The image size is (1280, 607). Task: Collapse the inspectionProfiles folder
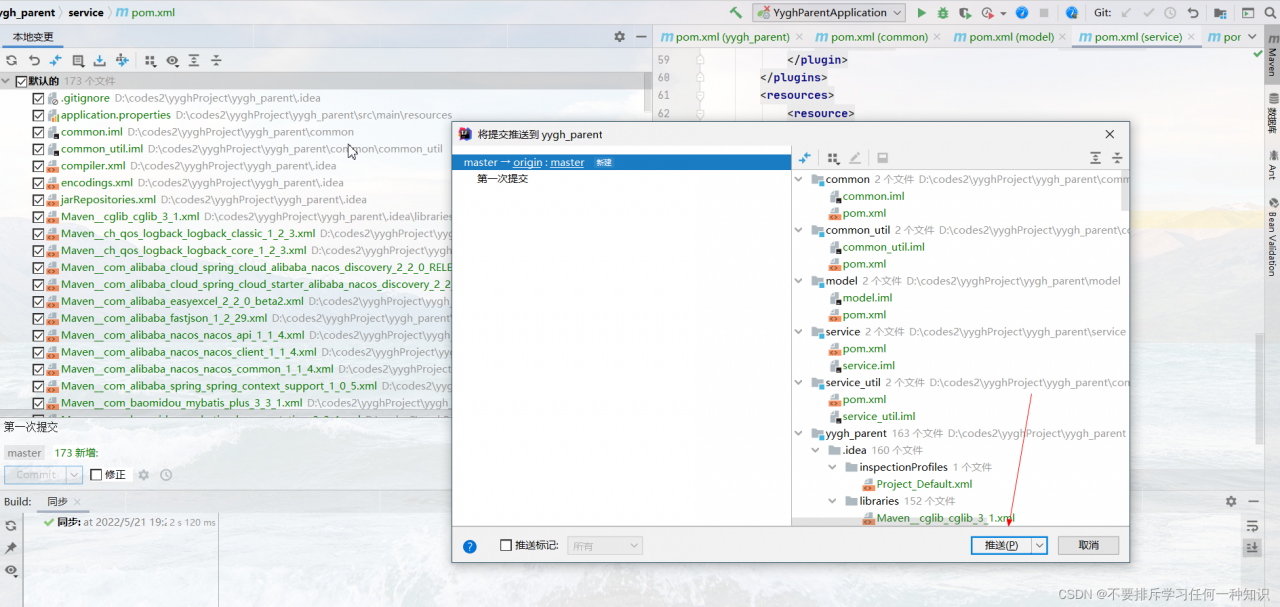point(833,468)
